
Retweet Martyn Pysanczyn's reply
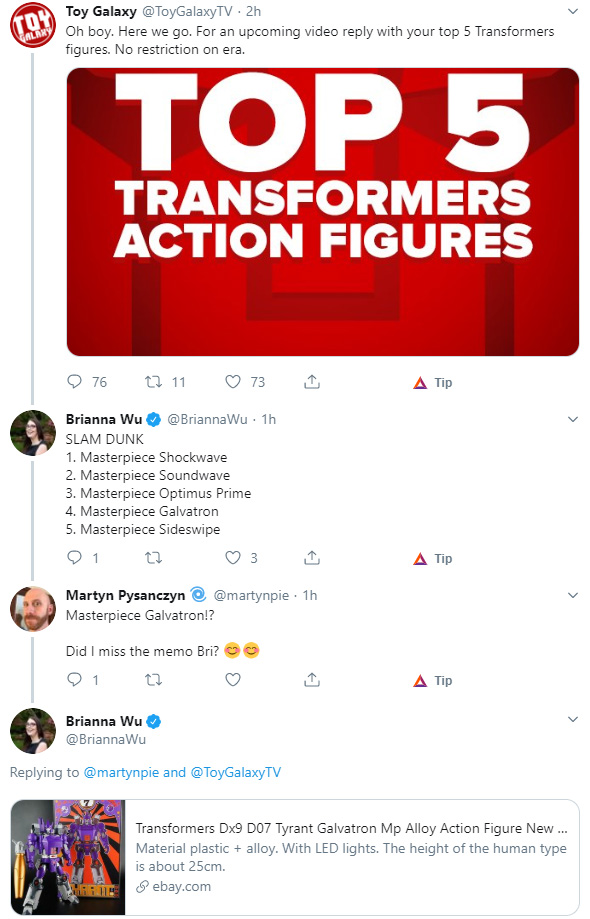tap(154, 680)
